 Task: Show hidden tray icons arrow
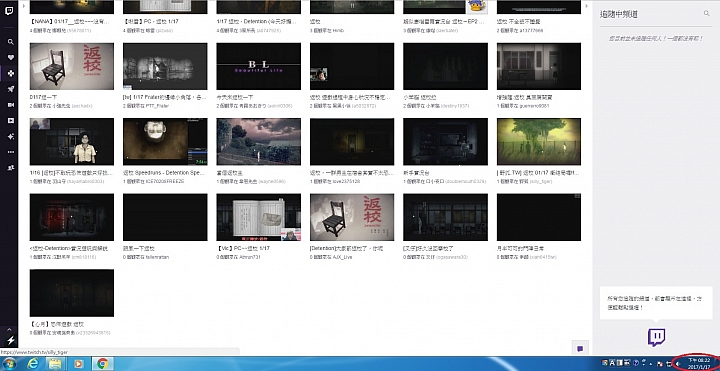(x=651, y=364)
